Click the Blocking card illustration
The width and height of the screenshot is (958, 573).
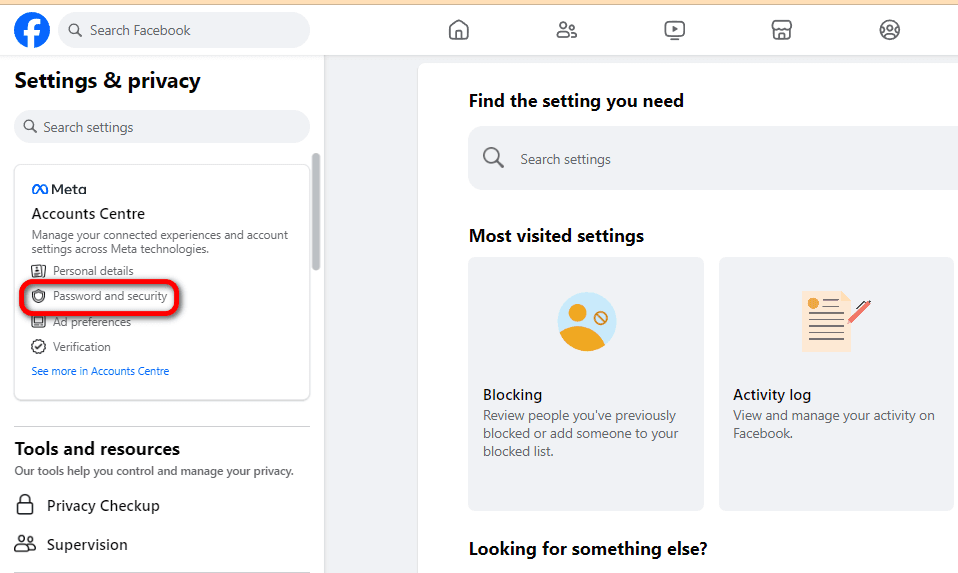(x=587, y=321)
